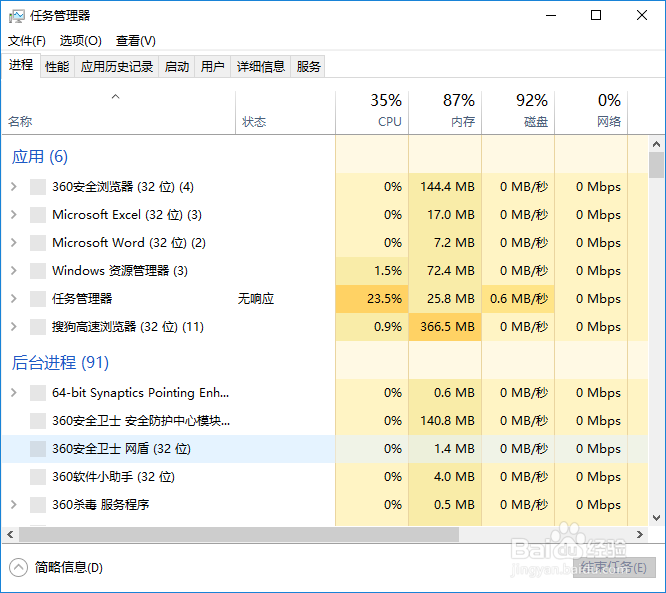This screenshot has width=666, height=593.
Task: Click the 360杀毒 服务程序 process icon
Action: point(38,505)
